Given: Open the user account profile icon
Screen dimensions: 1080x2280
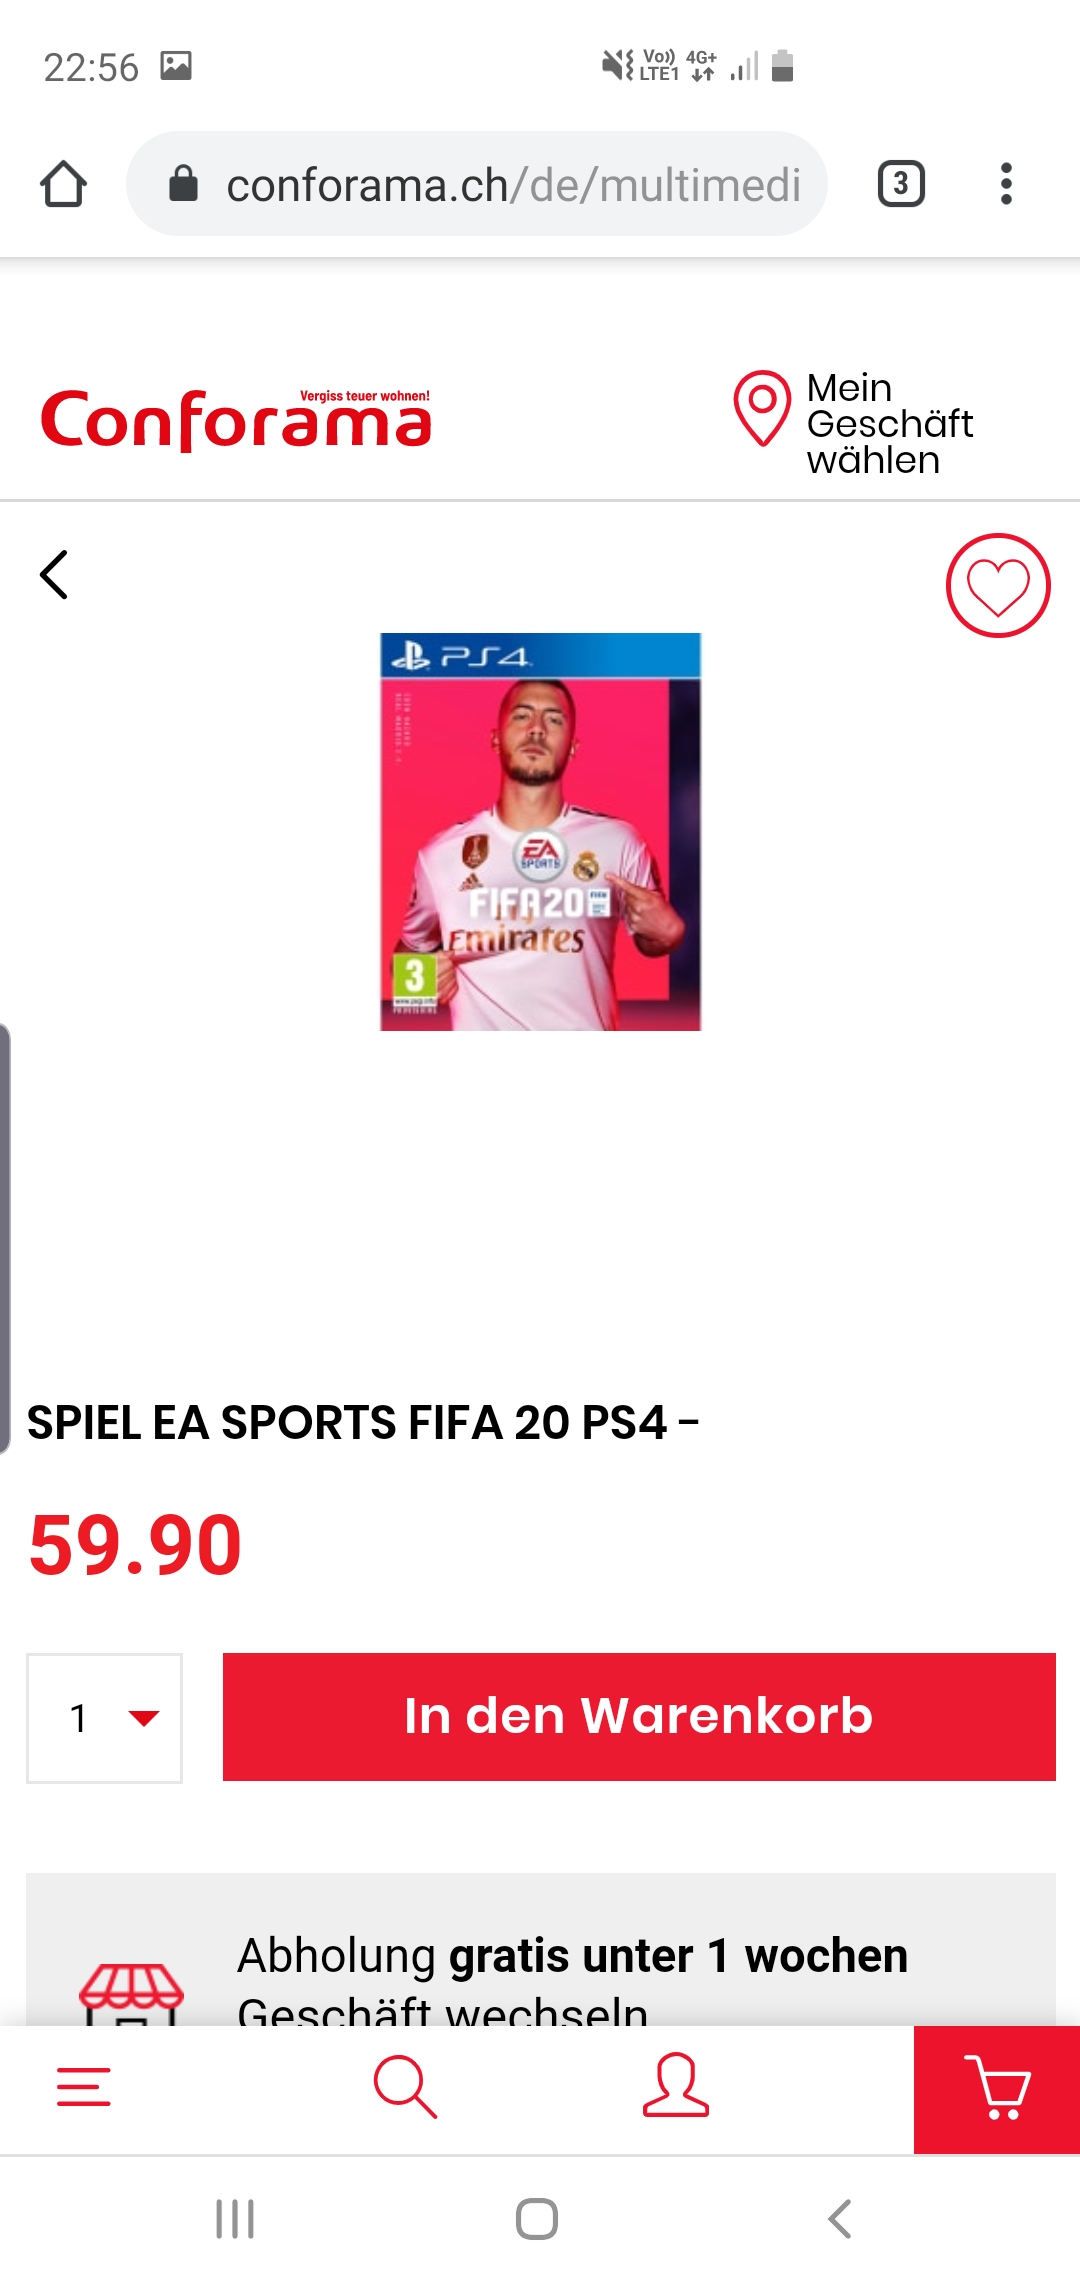Looking at the screenshot, I should point(676,2085).
